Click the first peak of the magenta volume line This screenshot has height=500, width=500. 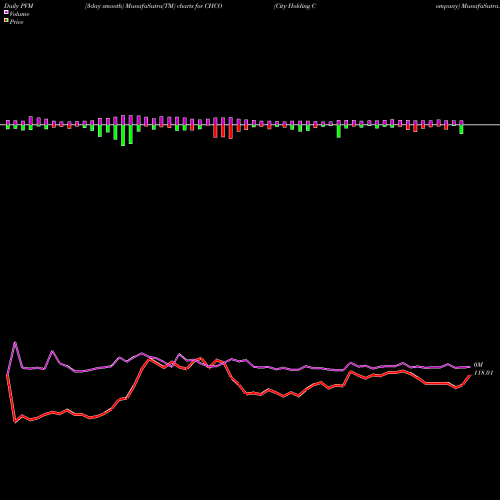click(x=15, y=343)
